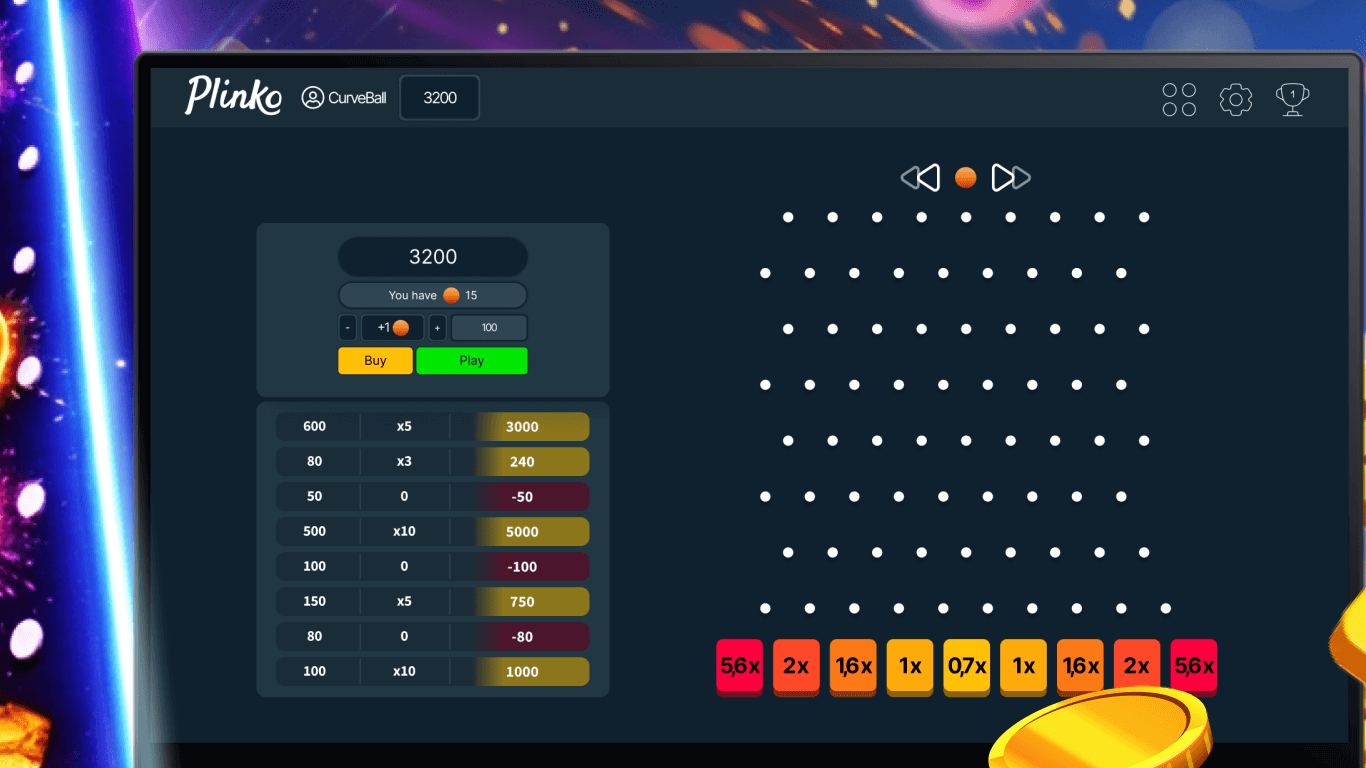Screen dimensions: 1366x768
Task: Click the rewind speed arrows icon
Action: pyautogui.click(x=920, y=177)
